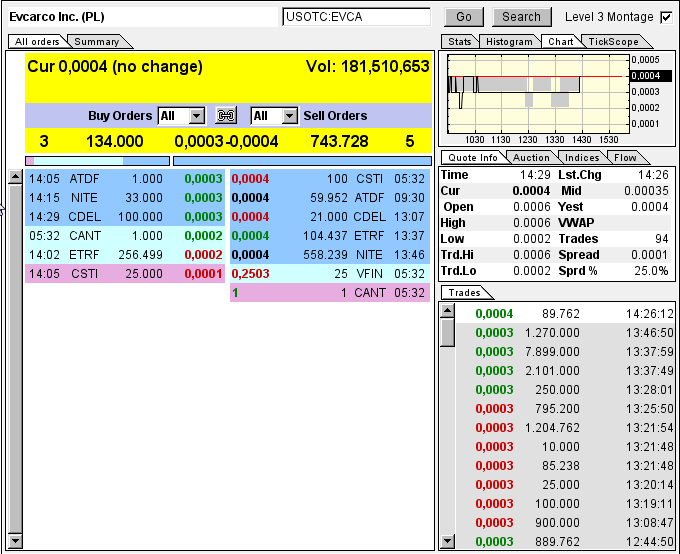This screenshot has width=680, height=554.
Task: Select the NITE buy order of 33.000
Action: coord(125,198)
